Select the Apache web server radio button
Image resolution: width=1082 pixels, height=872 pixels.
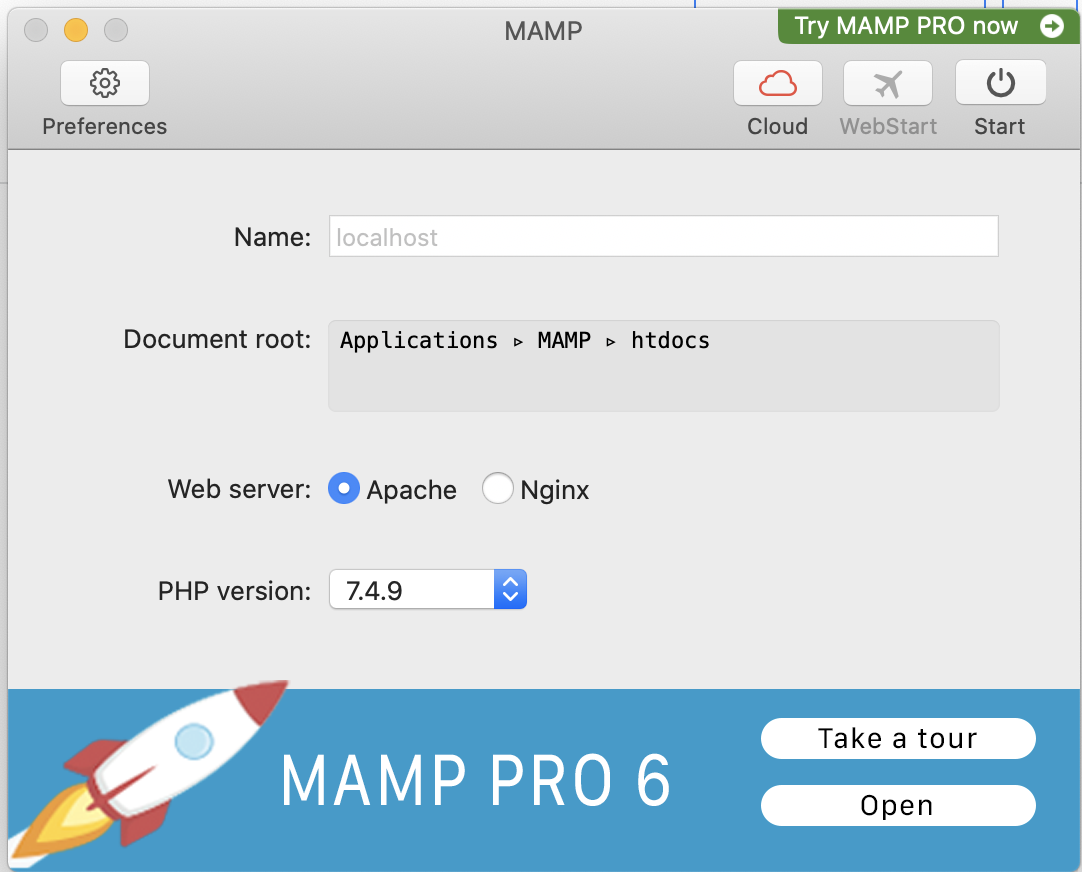point(342,489)
